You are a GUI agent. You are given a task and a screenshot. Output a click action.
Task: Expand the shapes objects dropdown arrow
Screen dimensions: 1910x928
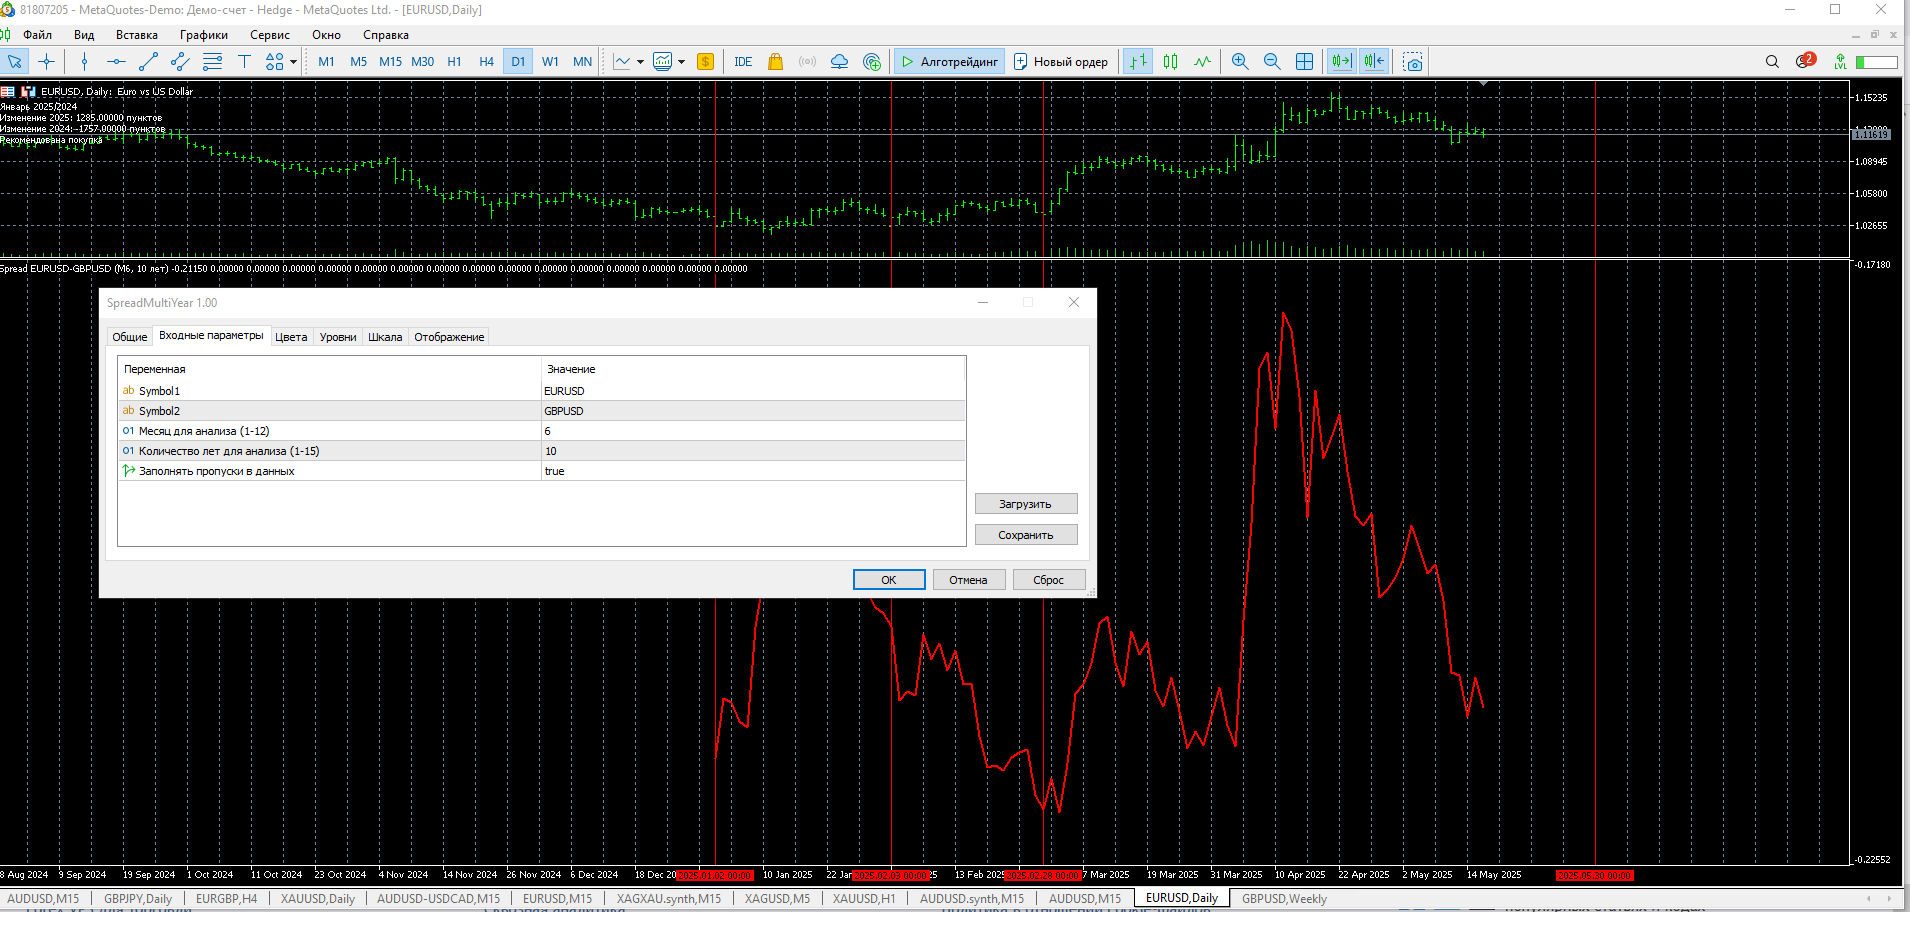coord(293,62)
